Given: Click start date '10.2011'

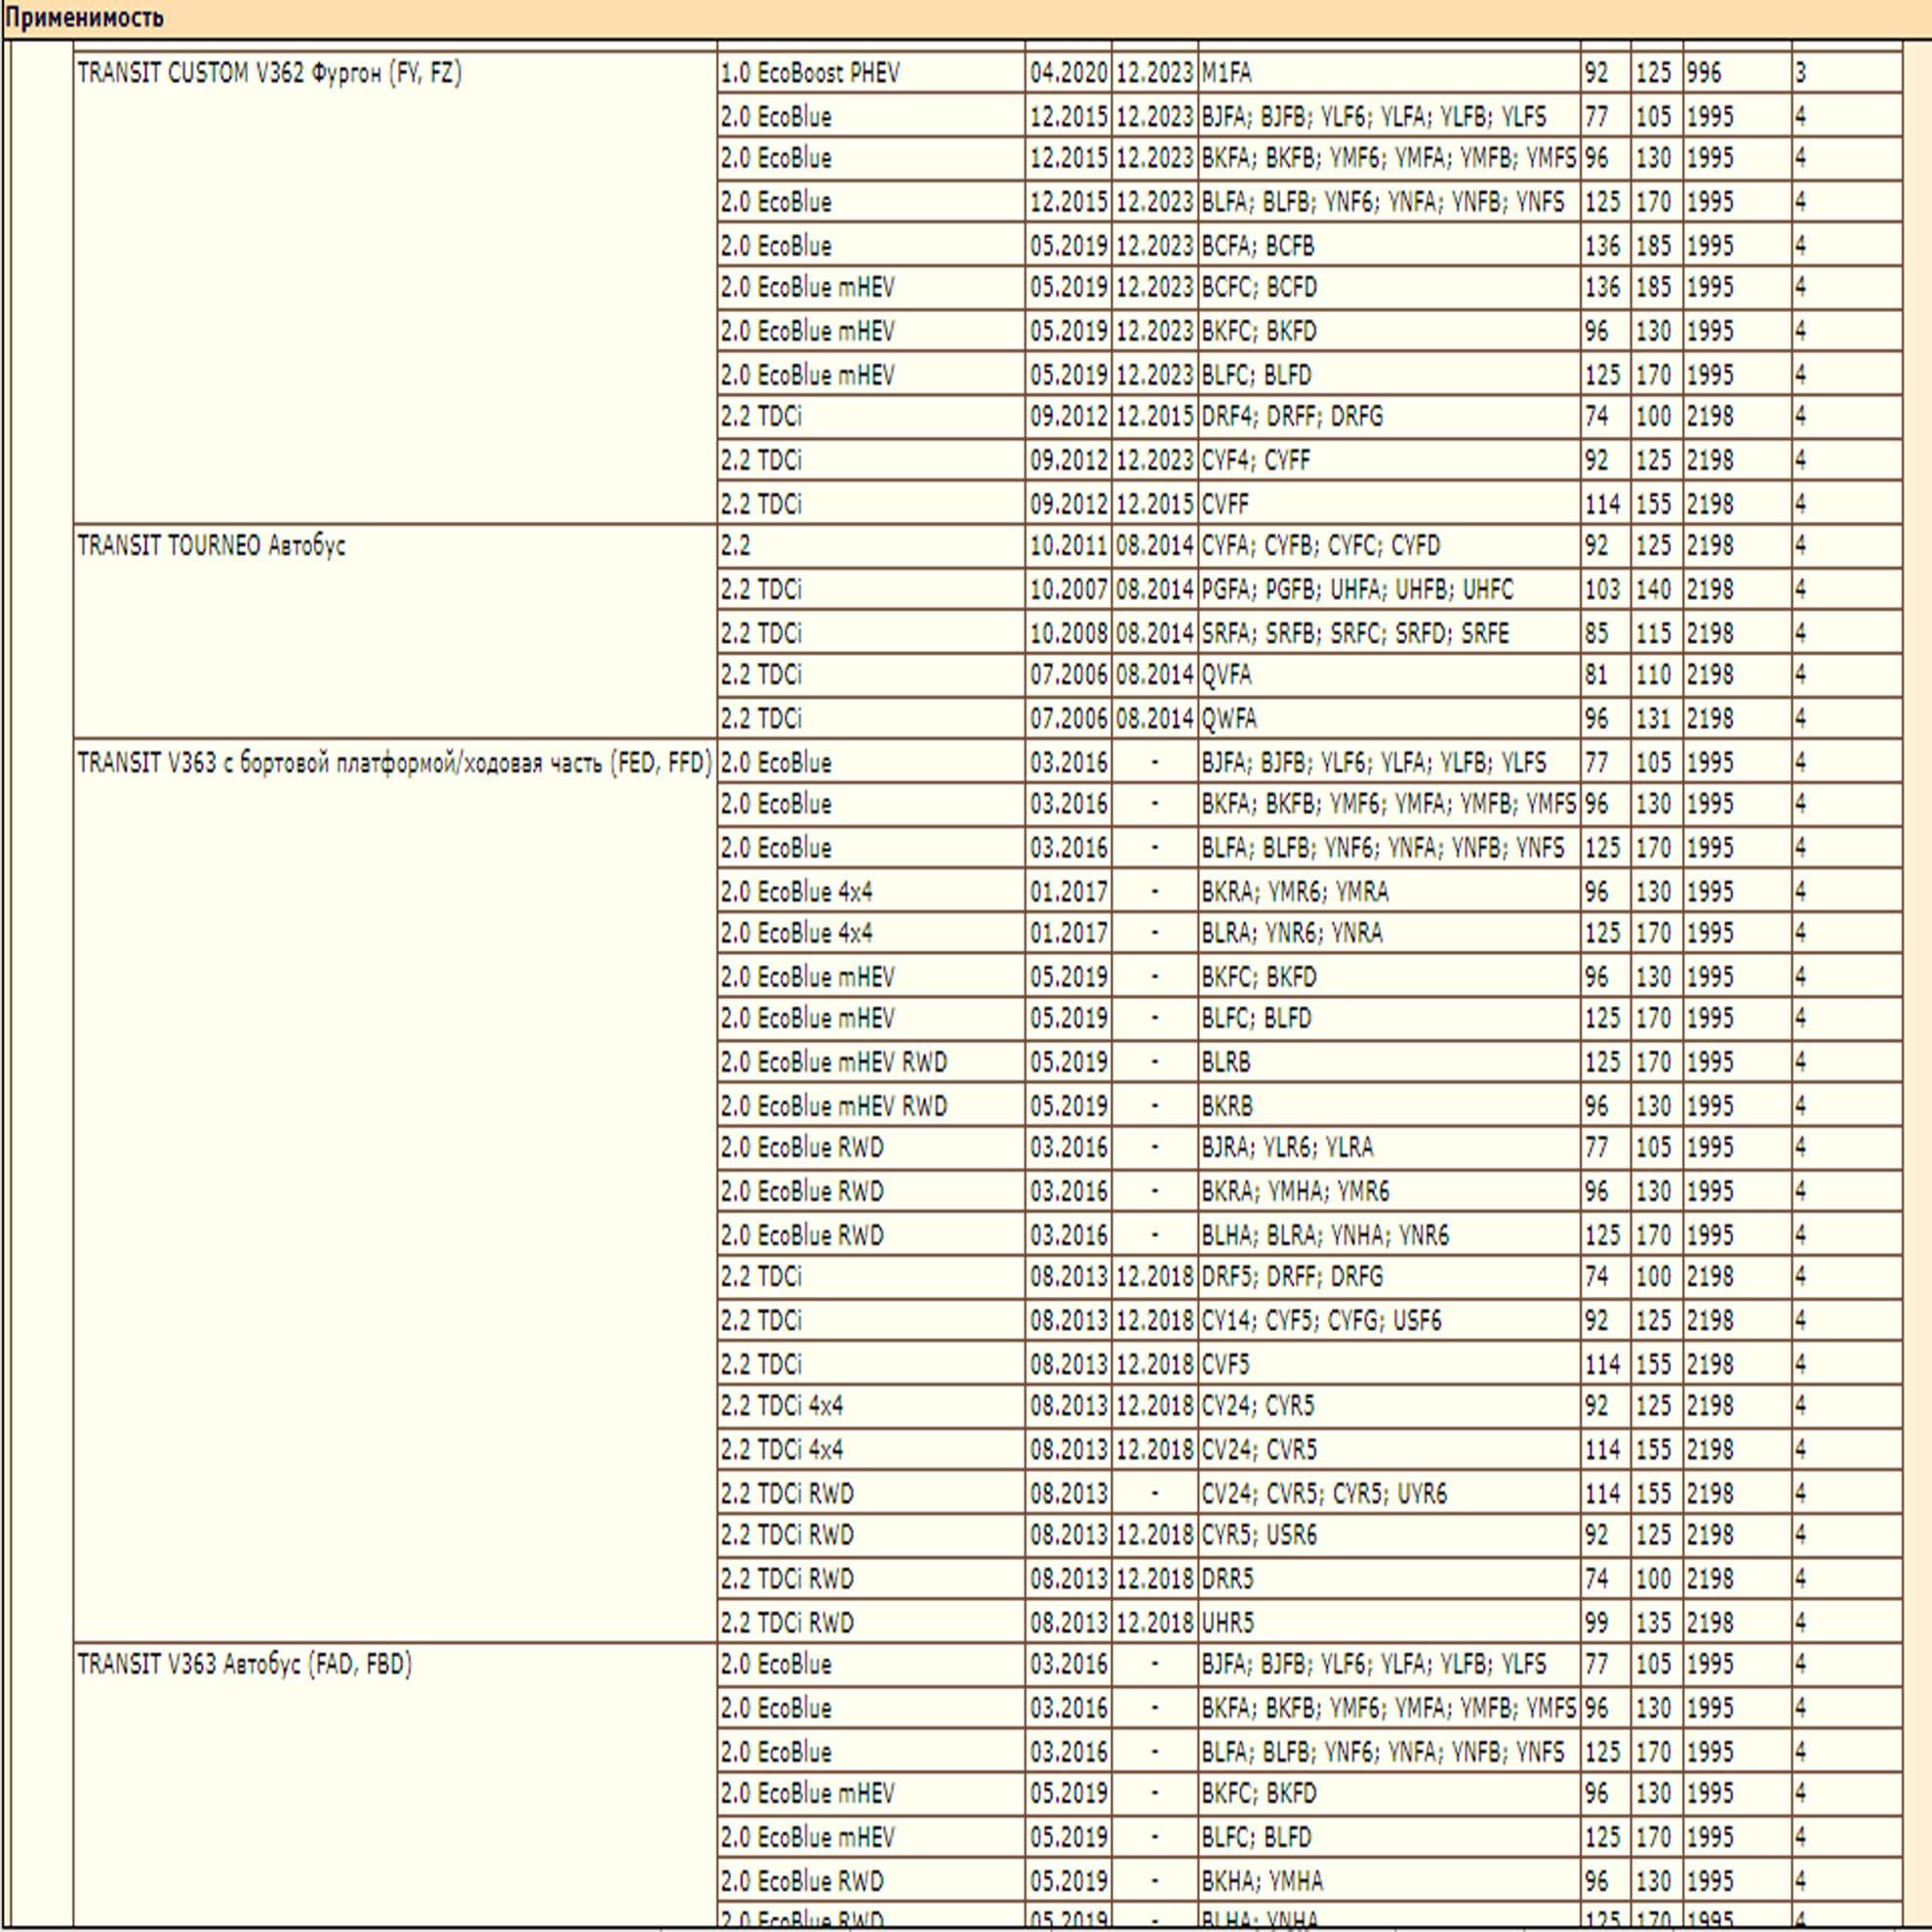Looking at the screenshot, I should [1069, 546].
